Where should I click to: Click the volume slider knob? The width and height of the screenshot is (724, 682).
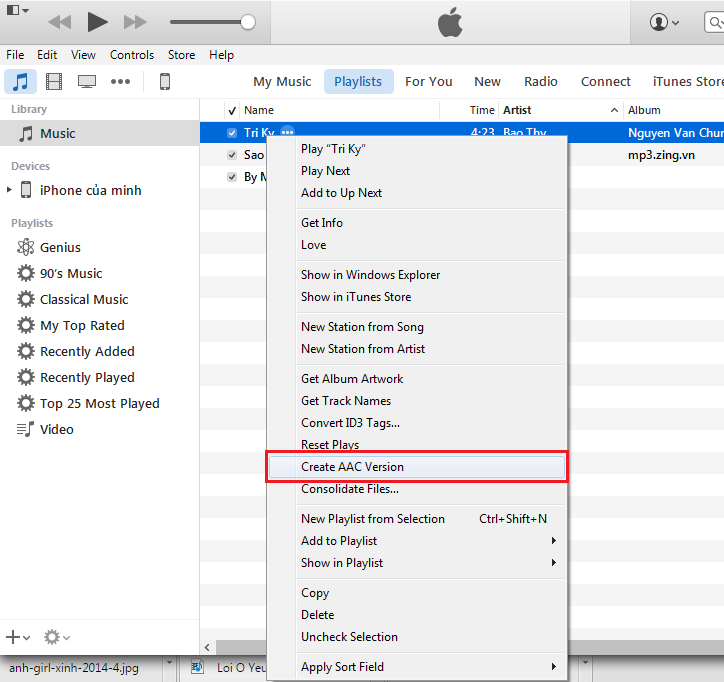(x=248, y=22)
